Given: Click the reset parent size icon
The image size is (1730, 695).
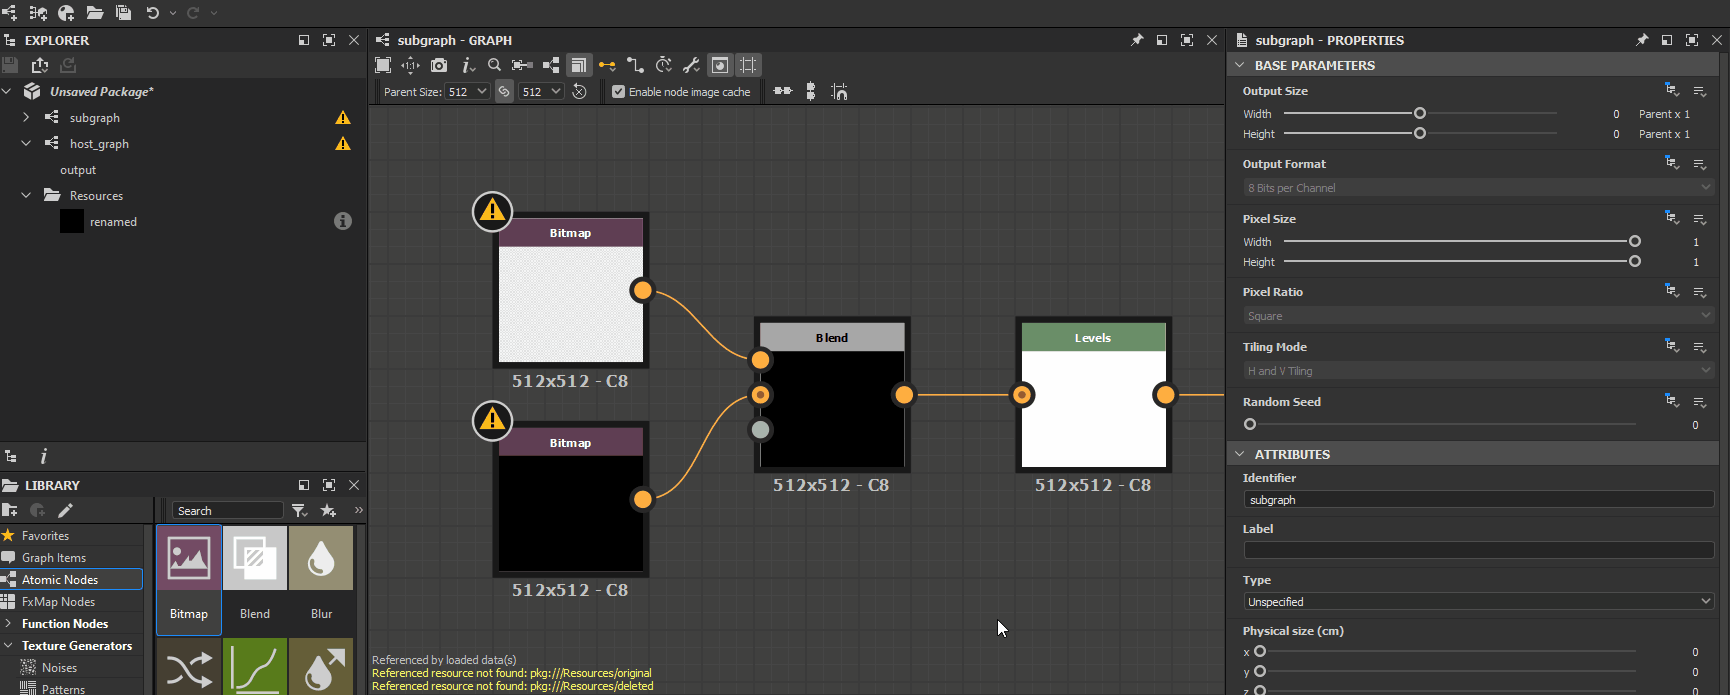Looking at the screenshot, I should point(579,91).
